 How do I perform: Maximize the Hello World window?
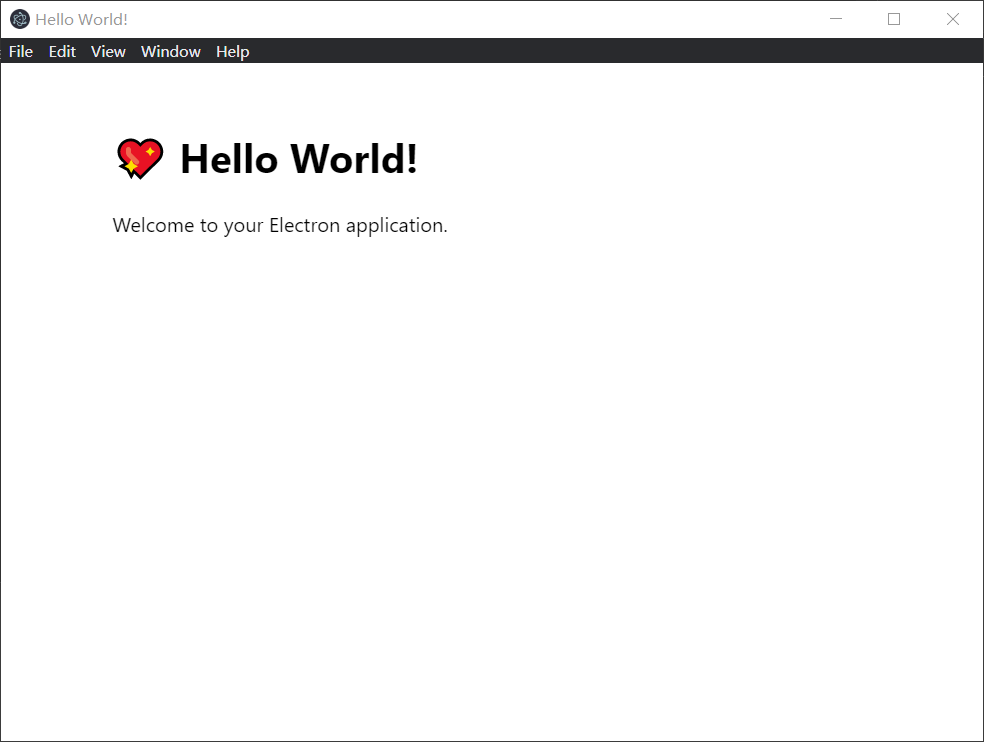tap(894, 19)
